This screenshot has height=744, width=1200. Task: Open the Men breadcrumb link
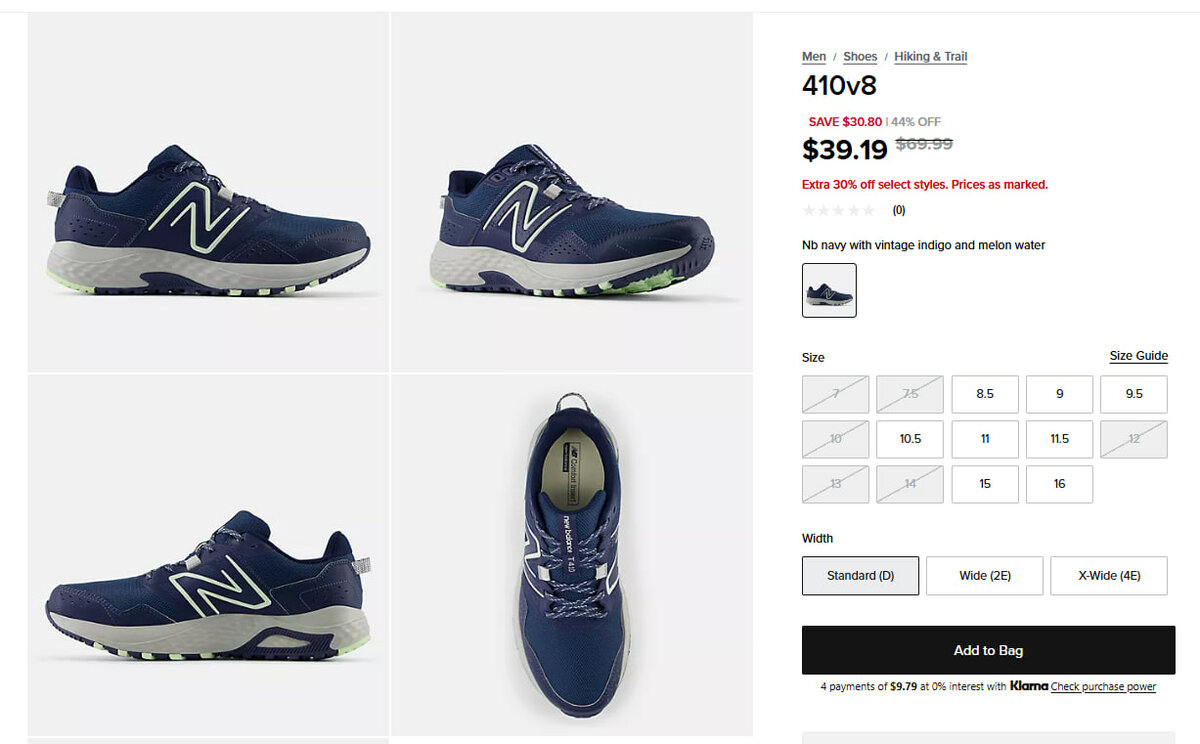tap(814, 57)
